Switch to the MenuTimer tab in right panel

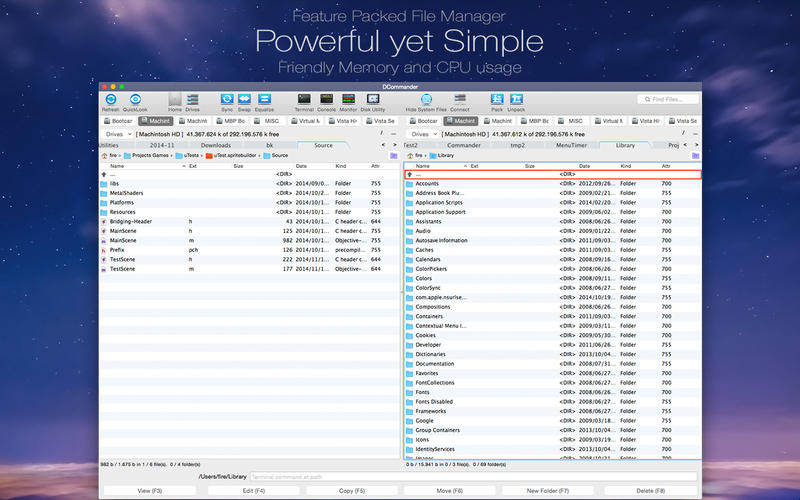click(570, 145)
